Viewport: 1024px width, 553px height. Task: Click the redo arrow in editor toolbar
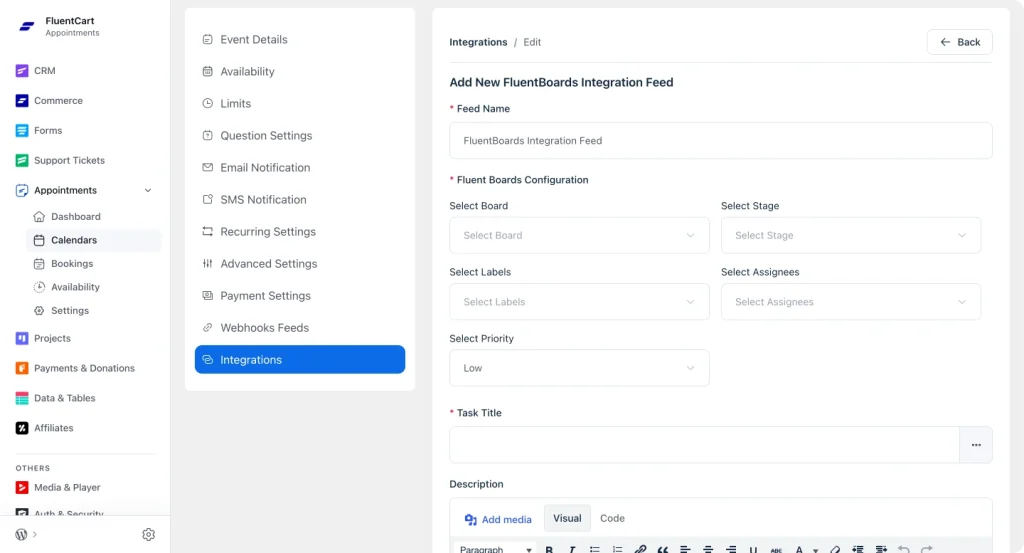click(x=927, y=549)
